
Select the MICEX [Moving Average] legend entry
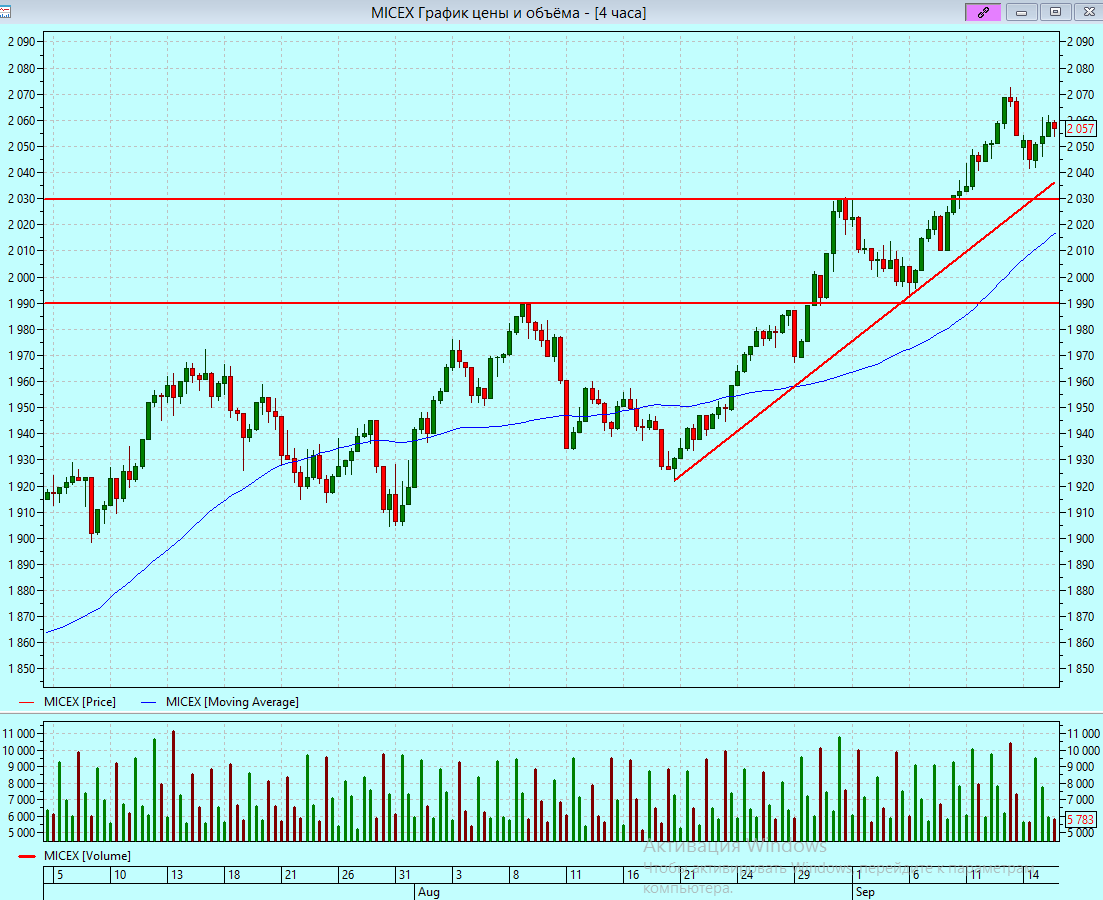click(232, 702)
